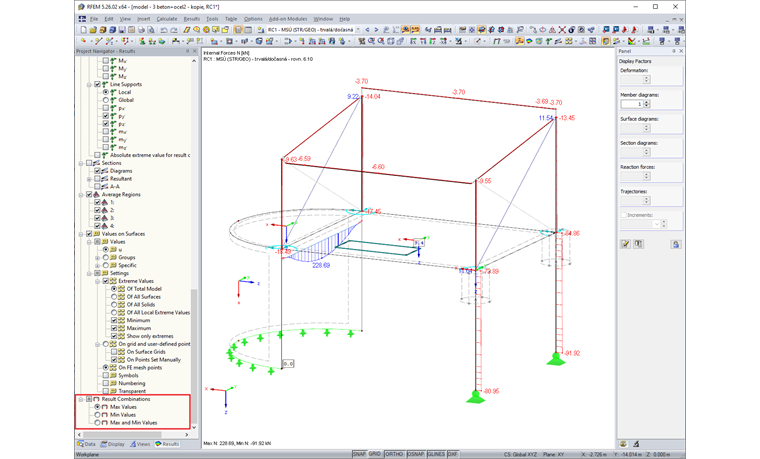Click the Member diagrams factor input field
760x459 pixels.
(632, 104)
